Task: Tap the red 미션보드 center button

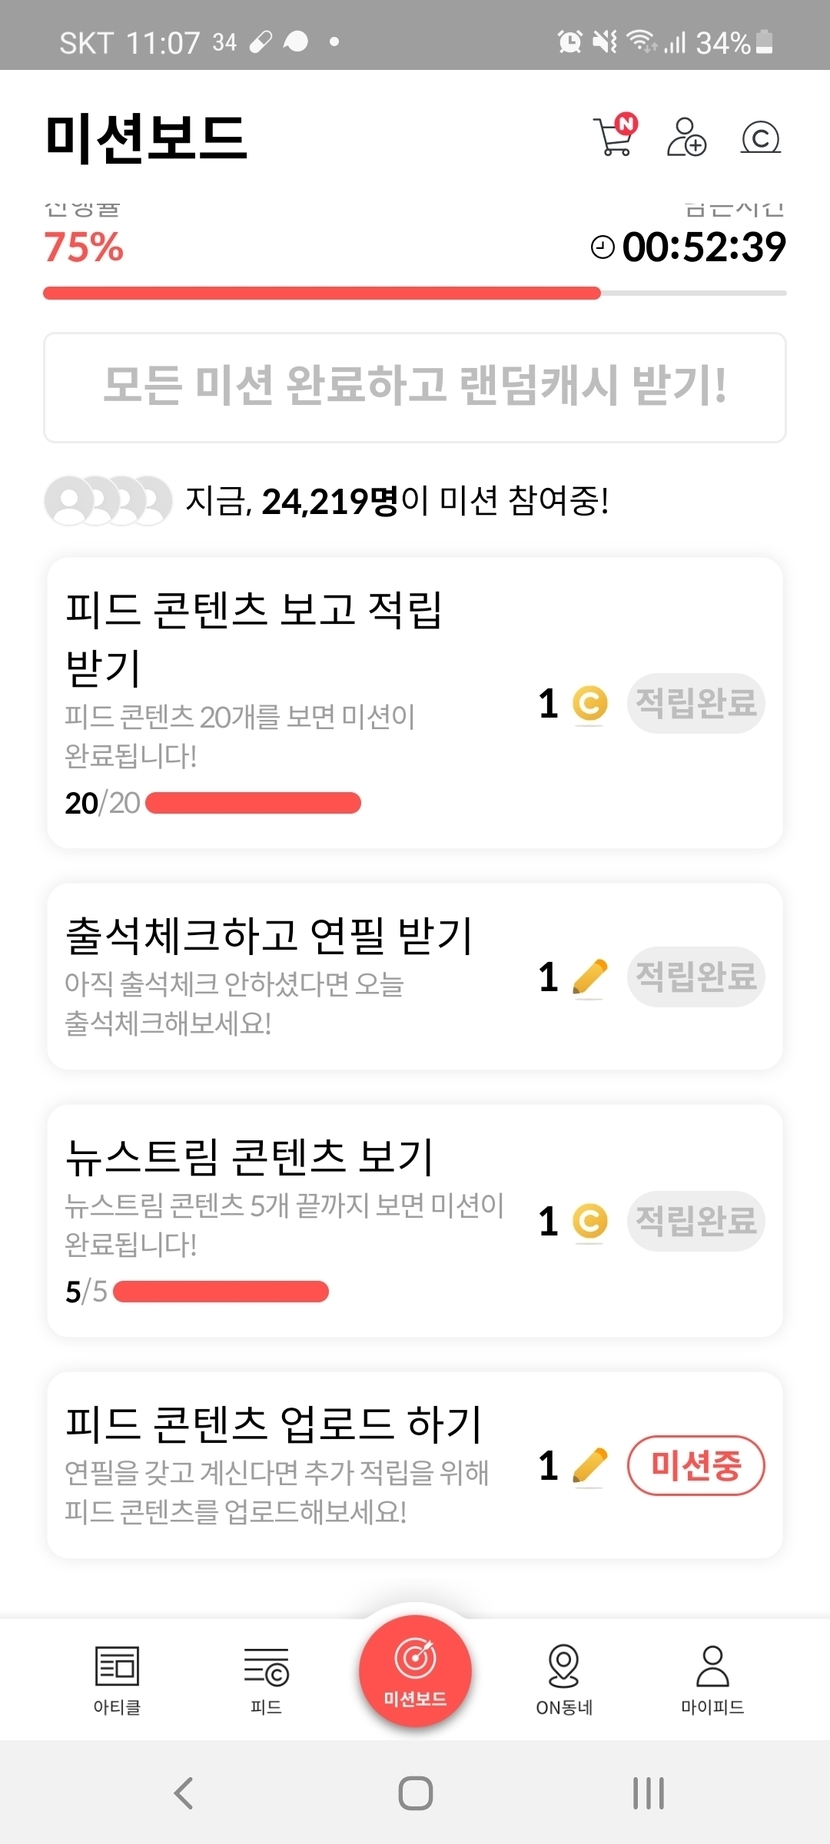Action: coord(415,1670)
